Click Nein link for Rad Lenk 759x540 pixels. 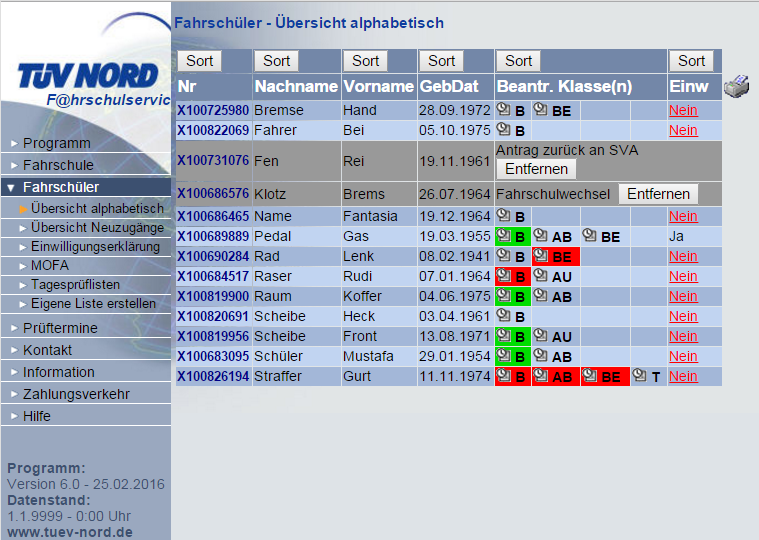(683, 256)
